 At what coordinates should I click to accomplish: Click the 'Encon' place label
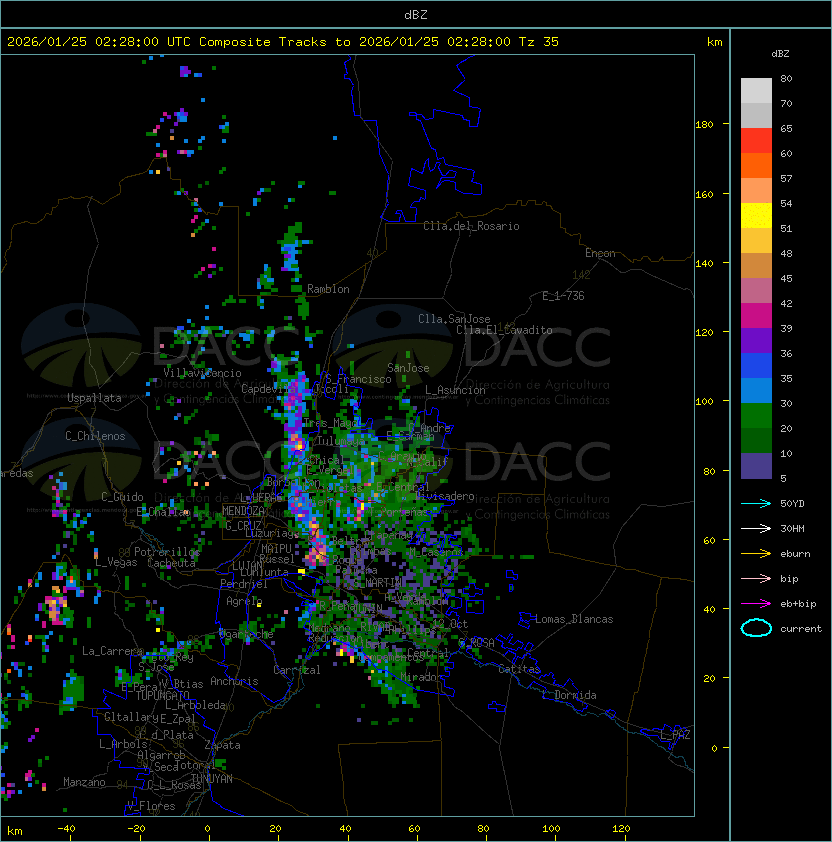(600, 253)
